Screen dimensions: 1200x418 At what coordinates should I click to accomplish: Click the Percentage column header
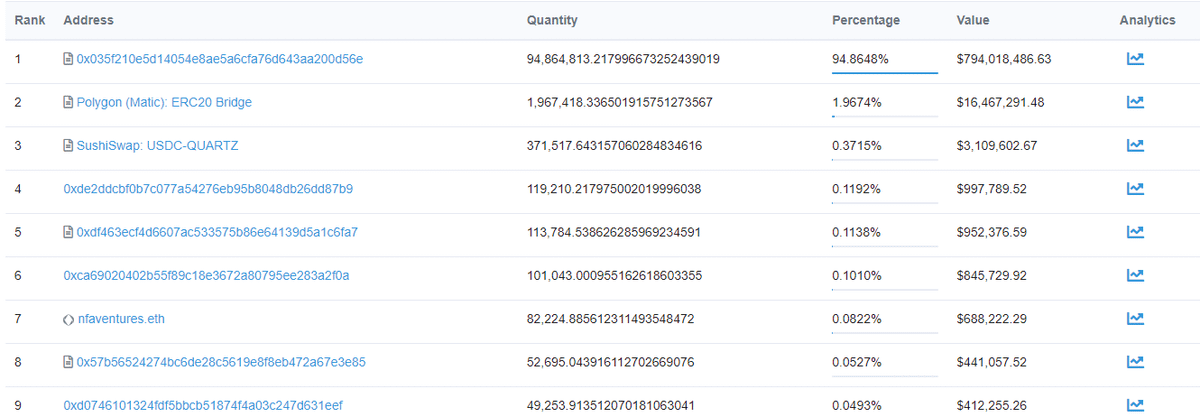pyautogui.click(x=865, y=20)
